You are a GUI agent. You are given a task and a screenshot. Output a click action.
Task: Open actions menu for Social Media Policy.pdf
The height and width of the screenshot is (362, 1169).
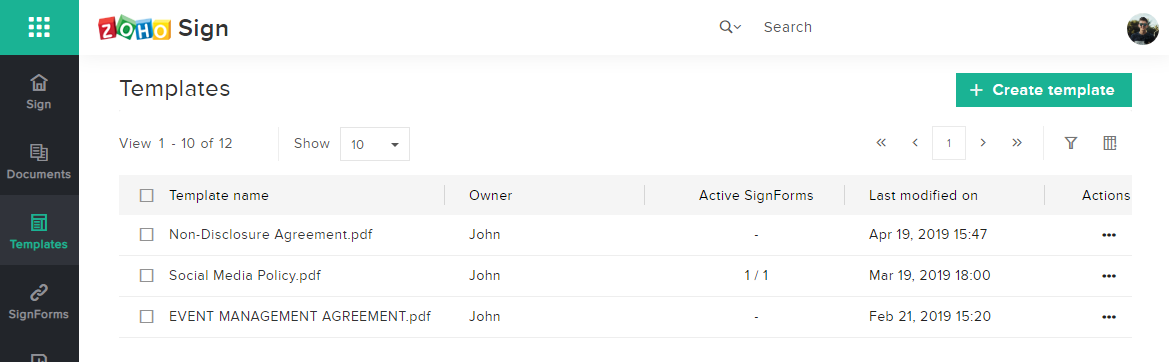coord(1109,276)
